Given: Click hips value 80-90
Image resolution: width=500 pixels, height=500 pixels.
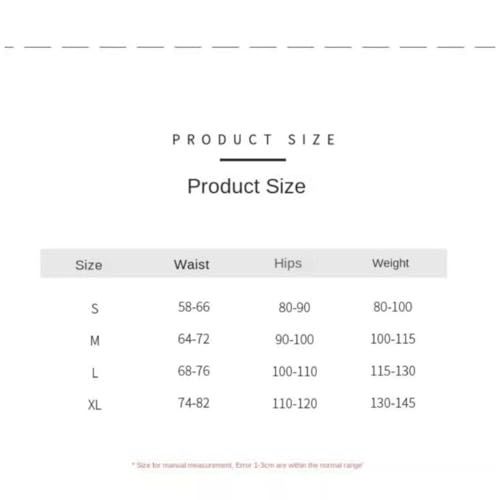Looking at the screenshot, I should pyautogui.click(x=294, y=308).
